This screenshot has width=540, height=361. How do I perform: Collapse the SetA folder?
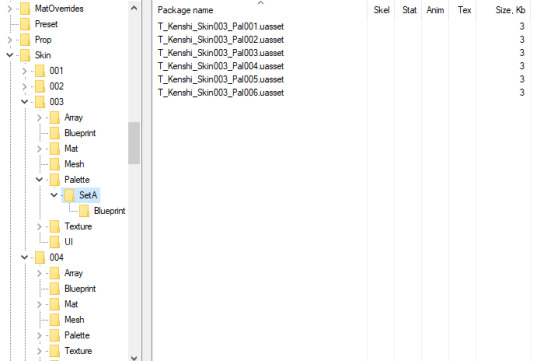(x=54, y=195)
